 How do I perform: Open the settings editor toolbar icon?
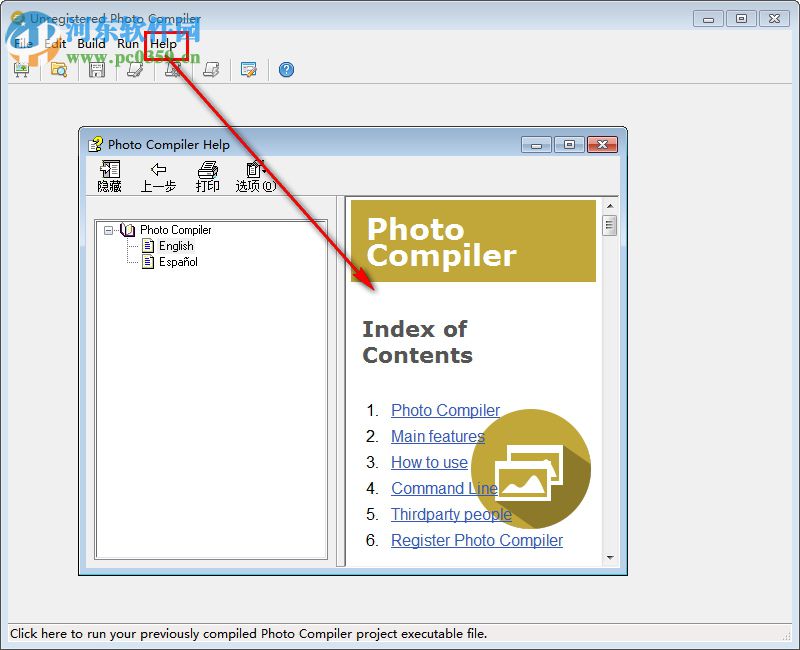[248, 70]
